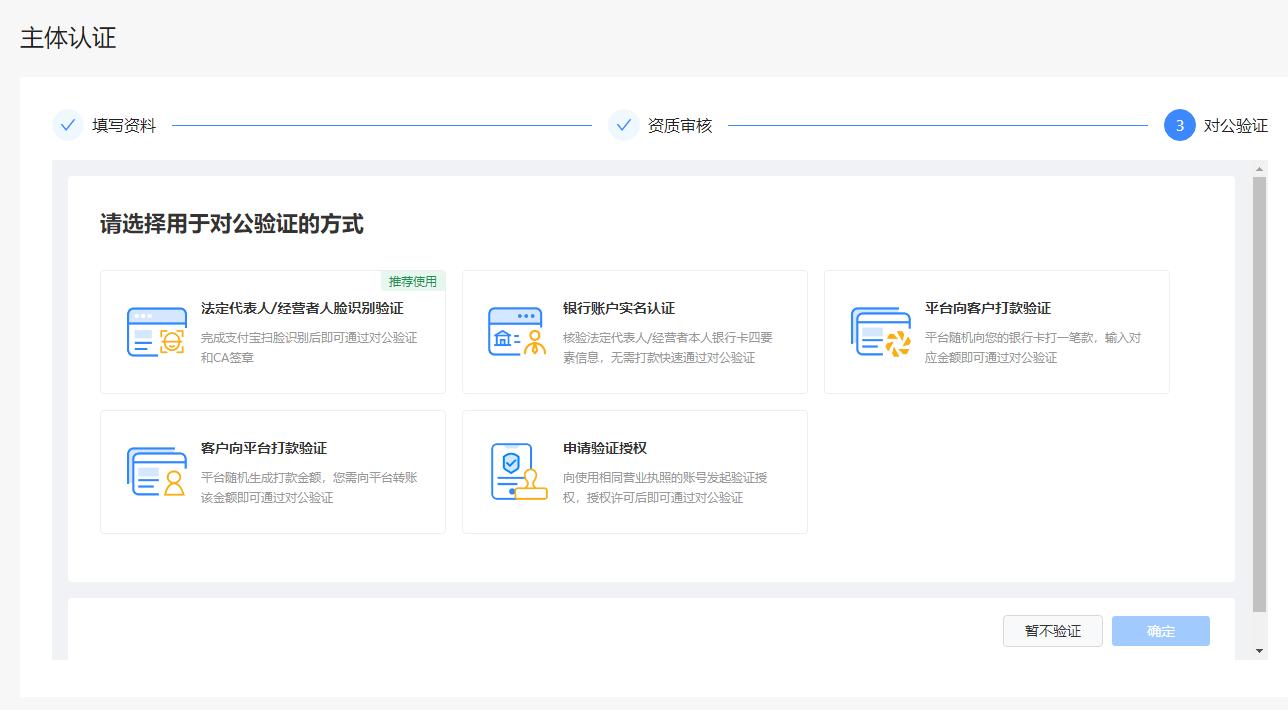Open the 对公验证 step label
The width and height of the screenshot is (1288, 710).
(x=1236, y=126)
